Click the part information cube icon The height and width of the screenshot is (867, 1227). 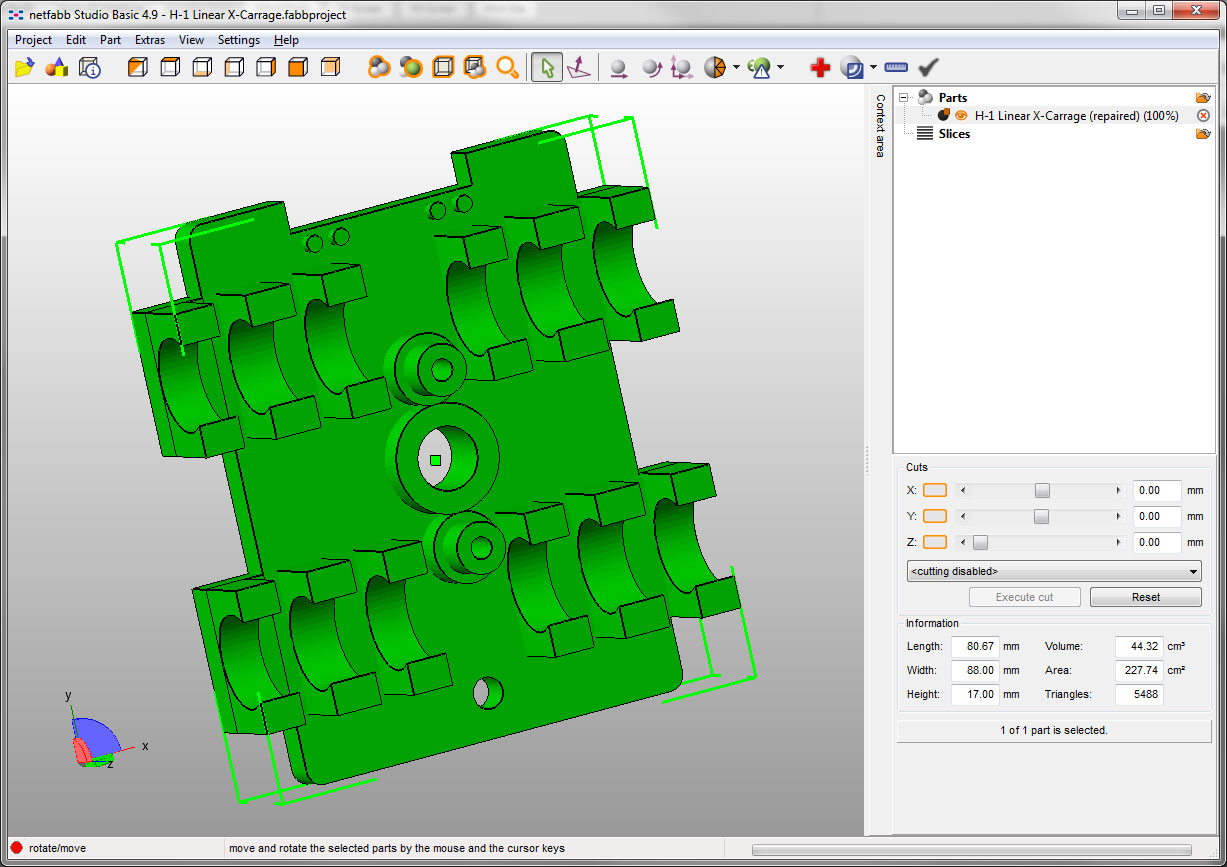click(90, 68)
